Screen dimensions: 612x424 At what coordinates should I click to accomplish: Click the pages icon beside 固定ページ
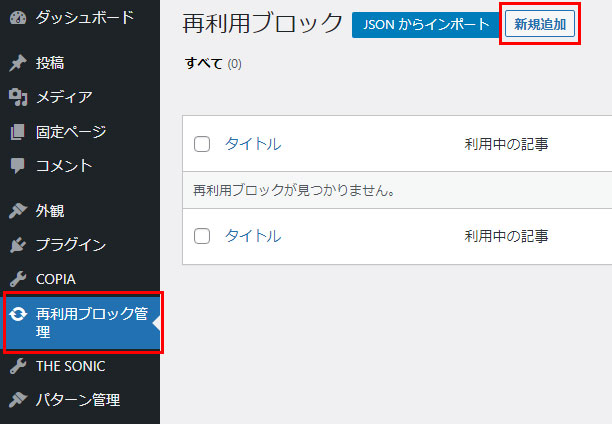(x=18, y=132)
